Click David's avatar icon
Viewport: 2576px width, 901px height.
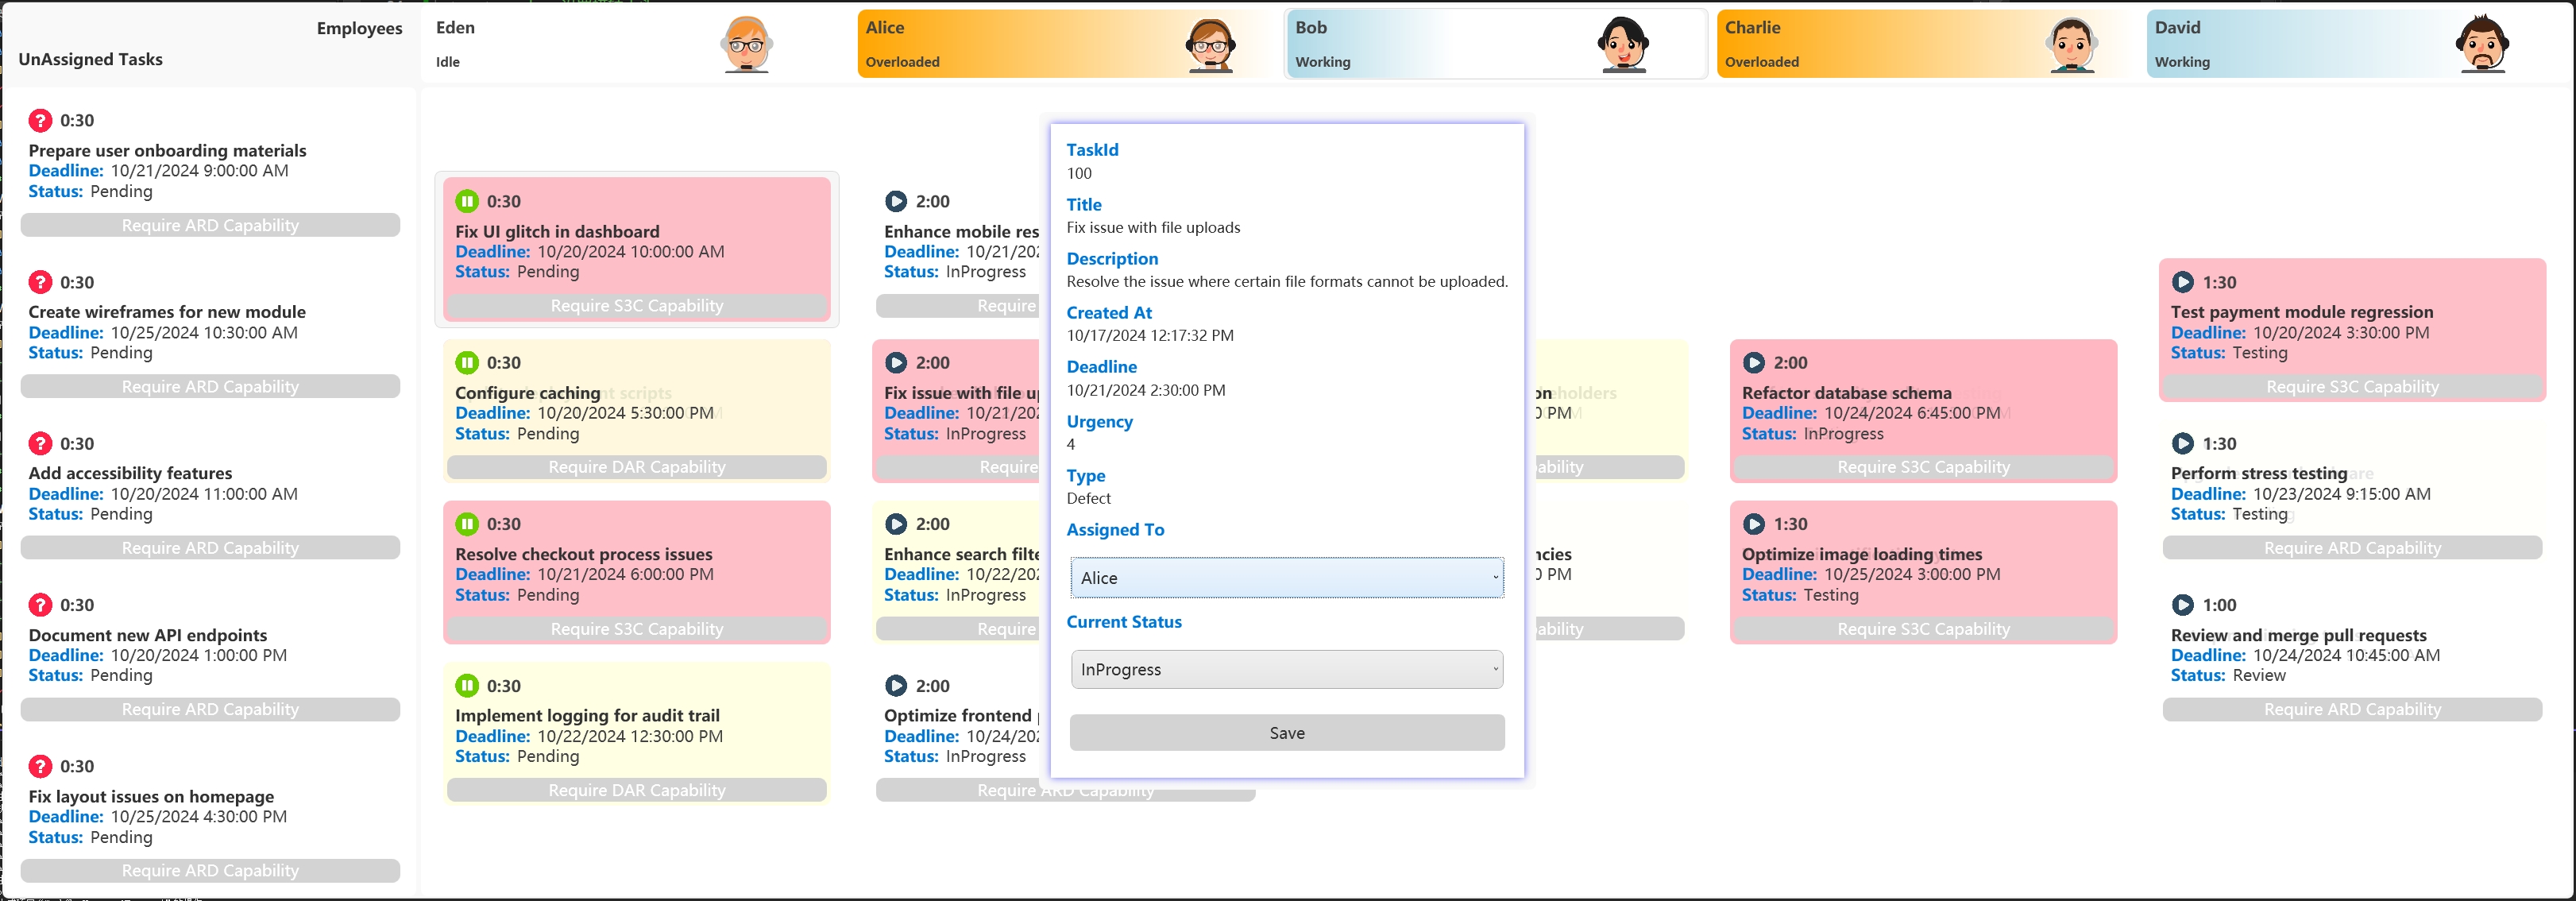(x=2481, y=44)
